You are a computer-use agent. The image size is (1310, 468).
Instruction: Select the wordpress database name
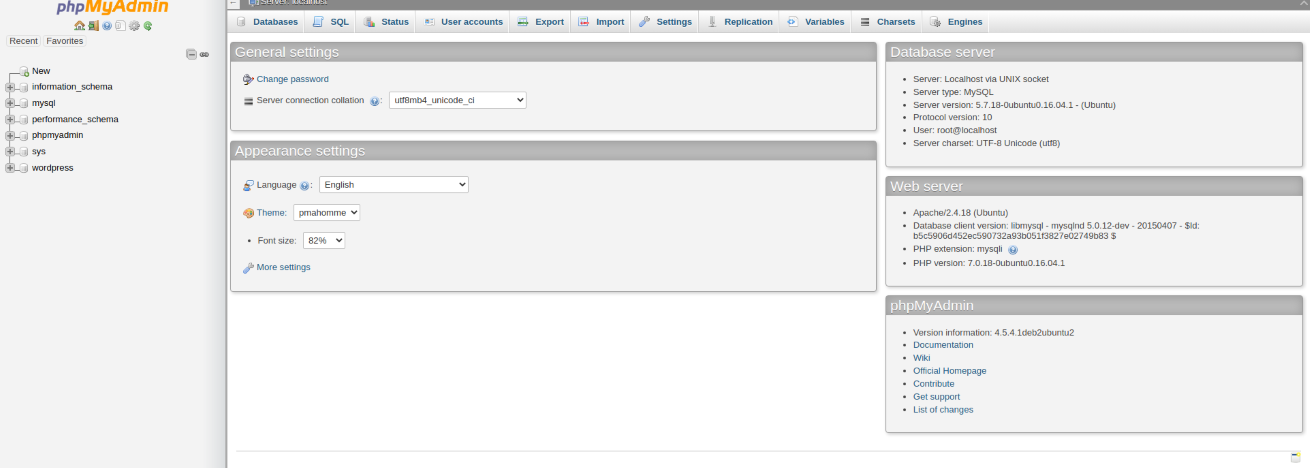point(53,168)
